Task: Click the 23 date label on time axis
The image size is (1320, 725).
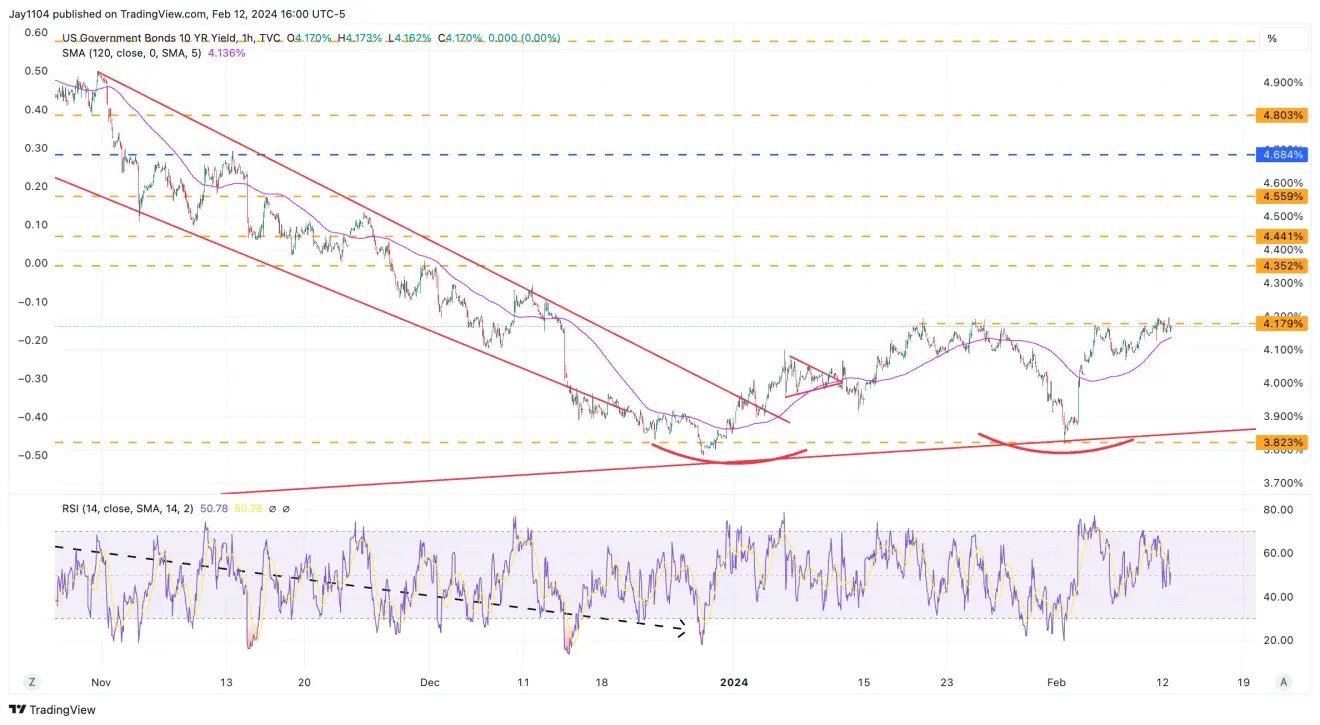Action: [947, 681]
